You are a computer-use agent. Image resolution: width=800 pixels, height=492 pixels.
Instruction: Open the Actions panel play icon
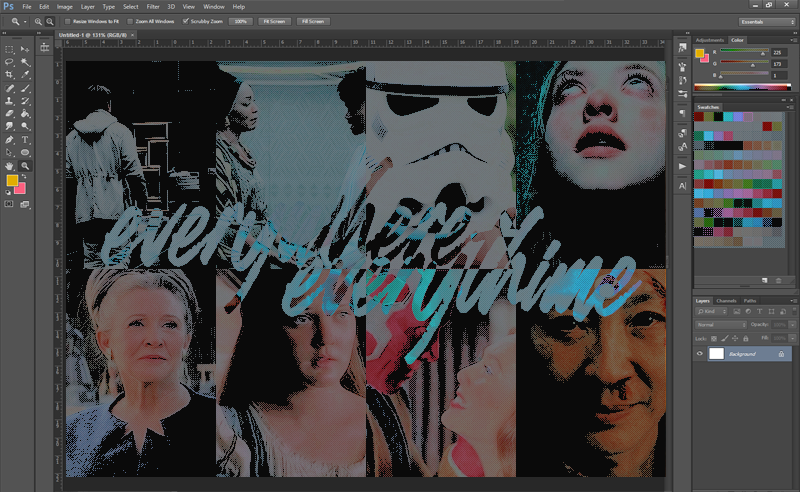[682, 166]
